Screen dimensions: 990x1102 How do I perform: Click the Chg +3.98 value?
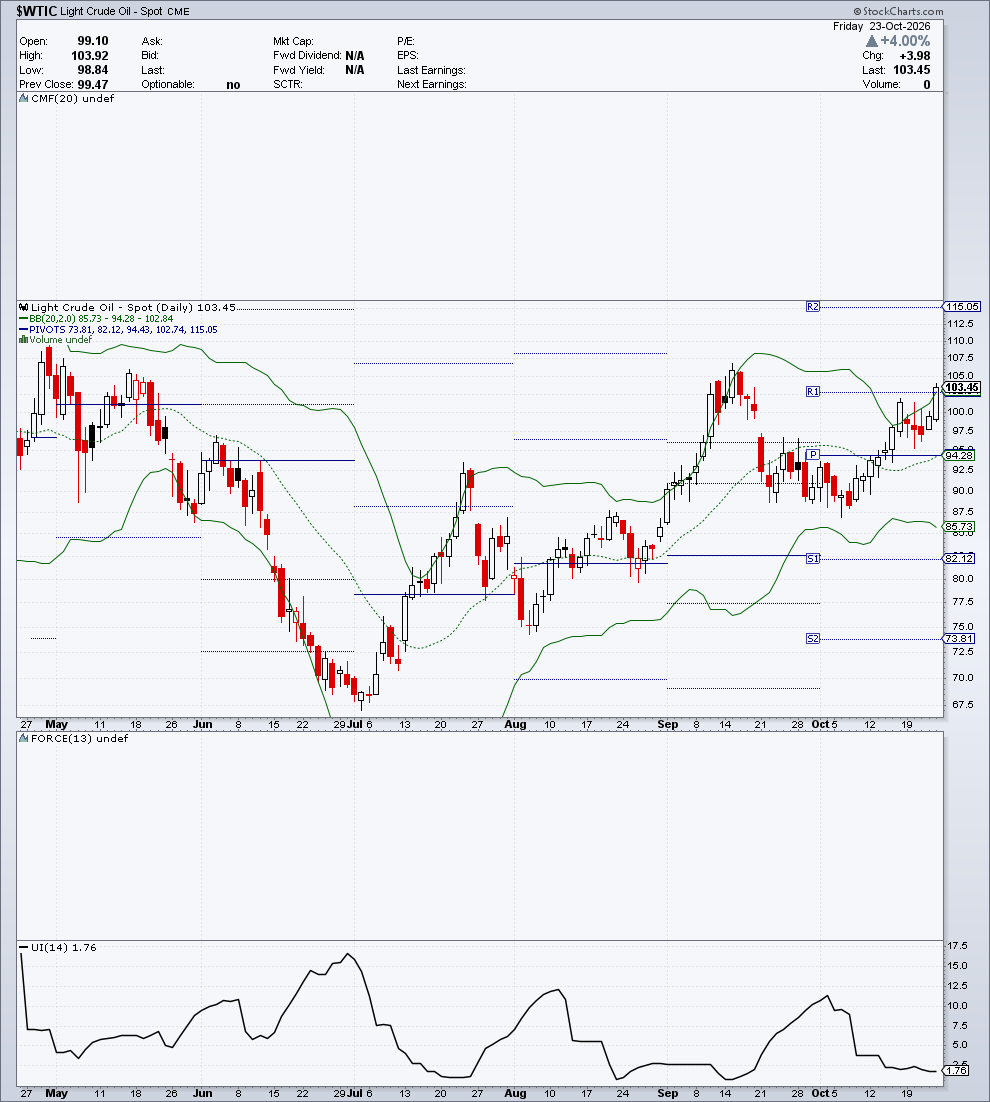tap(915, 56)
